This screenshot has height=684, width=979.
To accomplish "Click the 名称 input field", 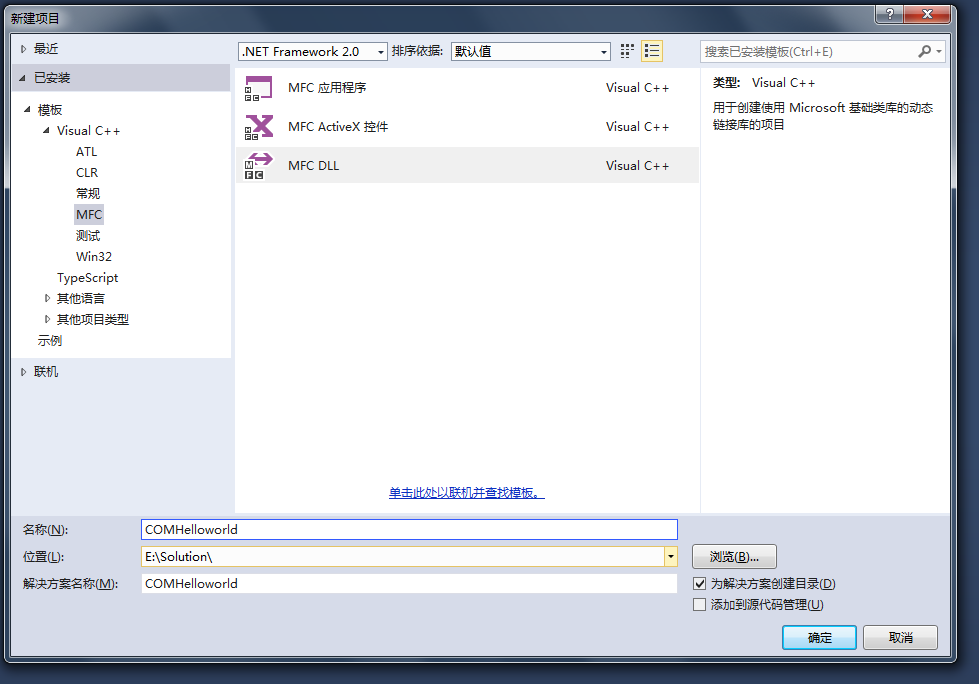I will 410,530.
